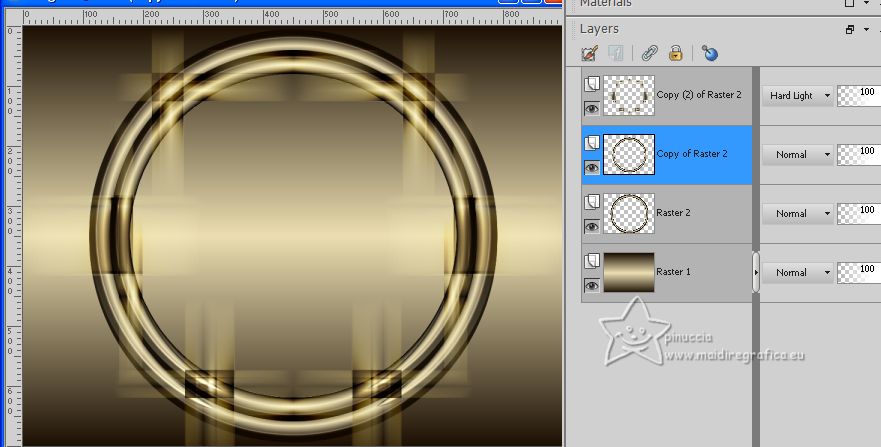Click opacity slider of Copy (2) of Raster 2

(x=859, y=95)
